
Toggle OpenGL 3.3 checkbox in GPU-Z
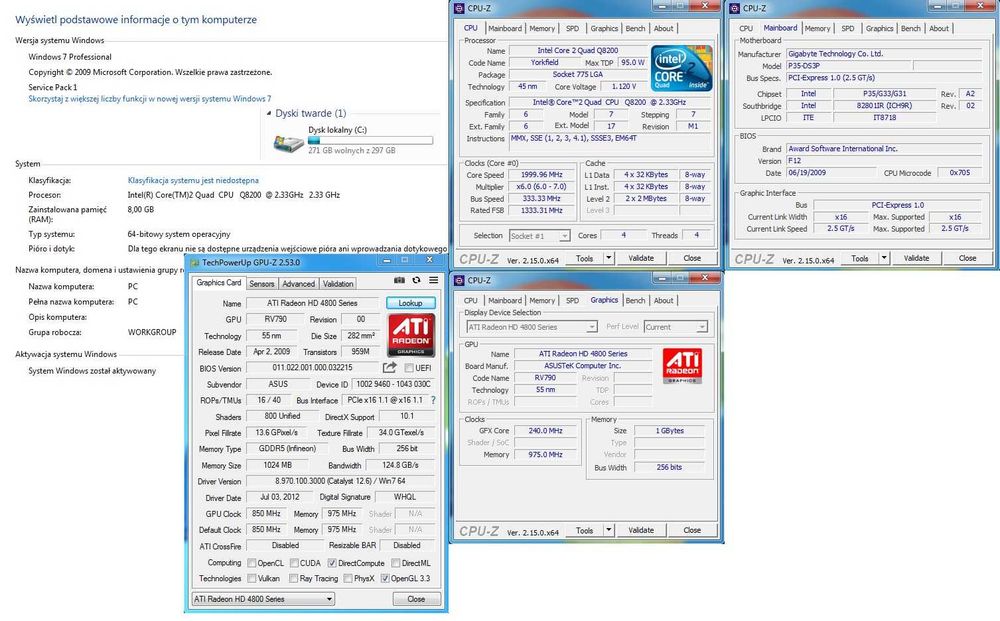[x=385, y=578]
